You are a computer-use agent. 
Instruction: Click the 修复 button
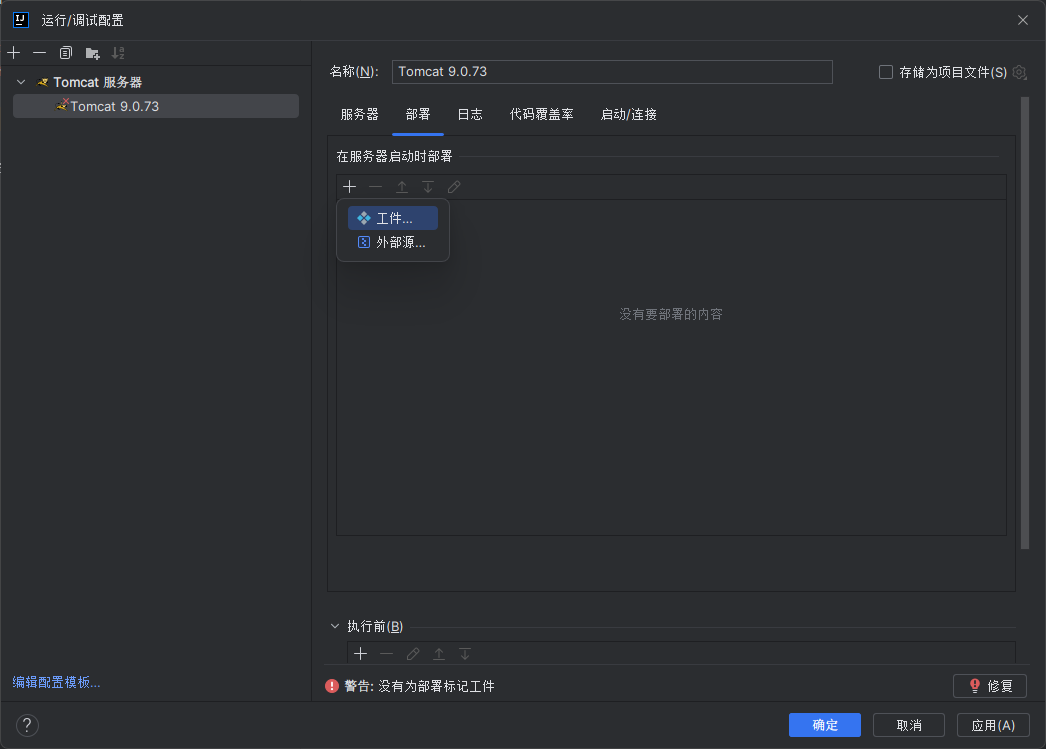(x=990, y=686)
